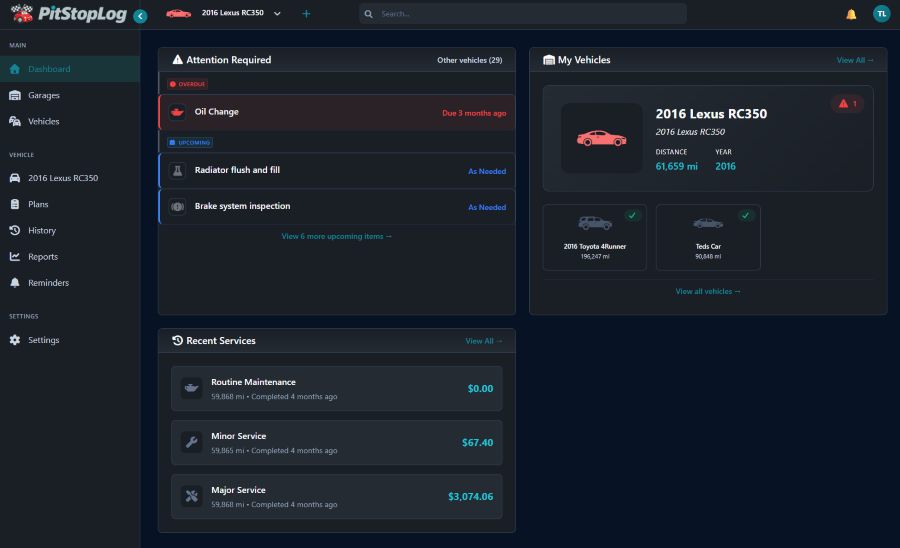
Task: Open Brake system inspection item
Action: coord(337,207)
